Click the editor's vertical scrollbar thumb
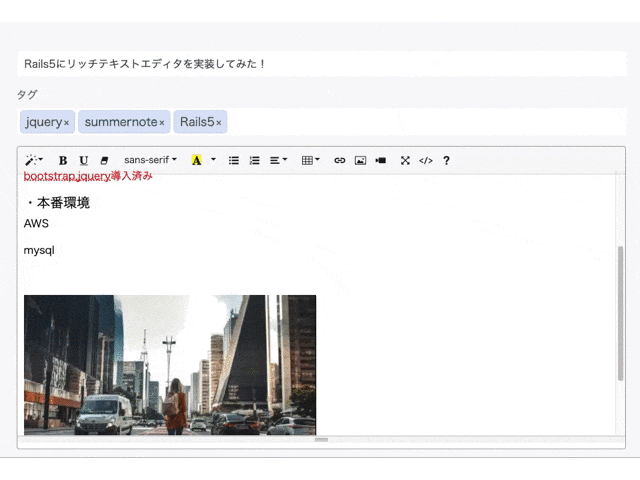Viewport: 640px width, 480px height. [620, 313]
